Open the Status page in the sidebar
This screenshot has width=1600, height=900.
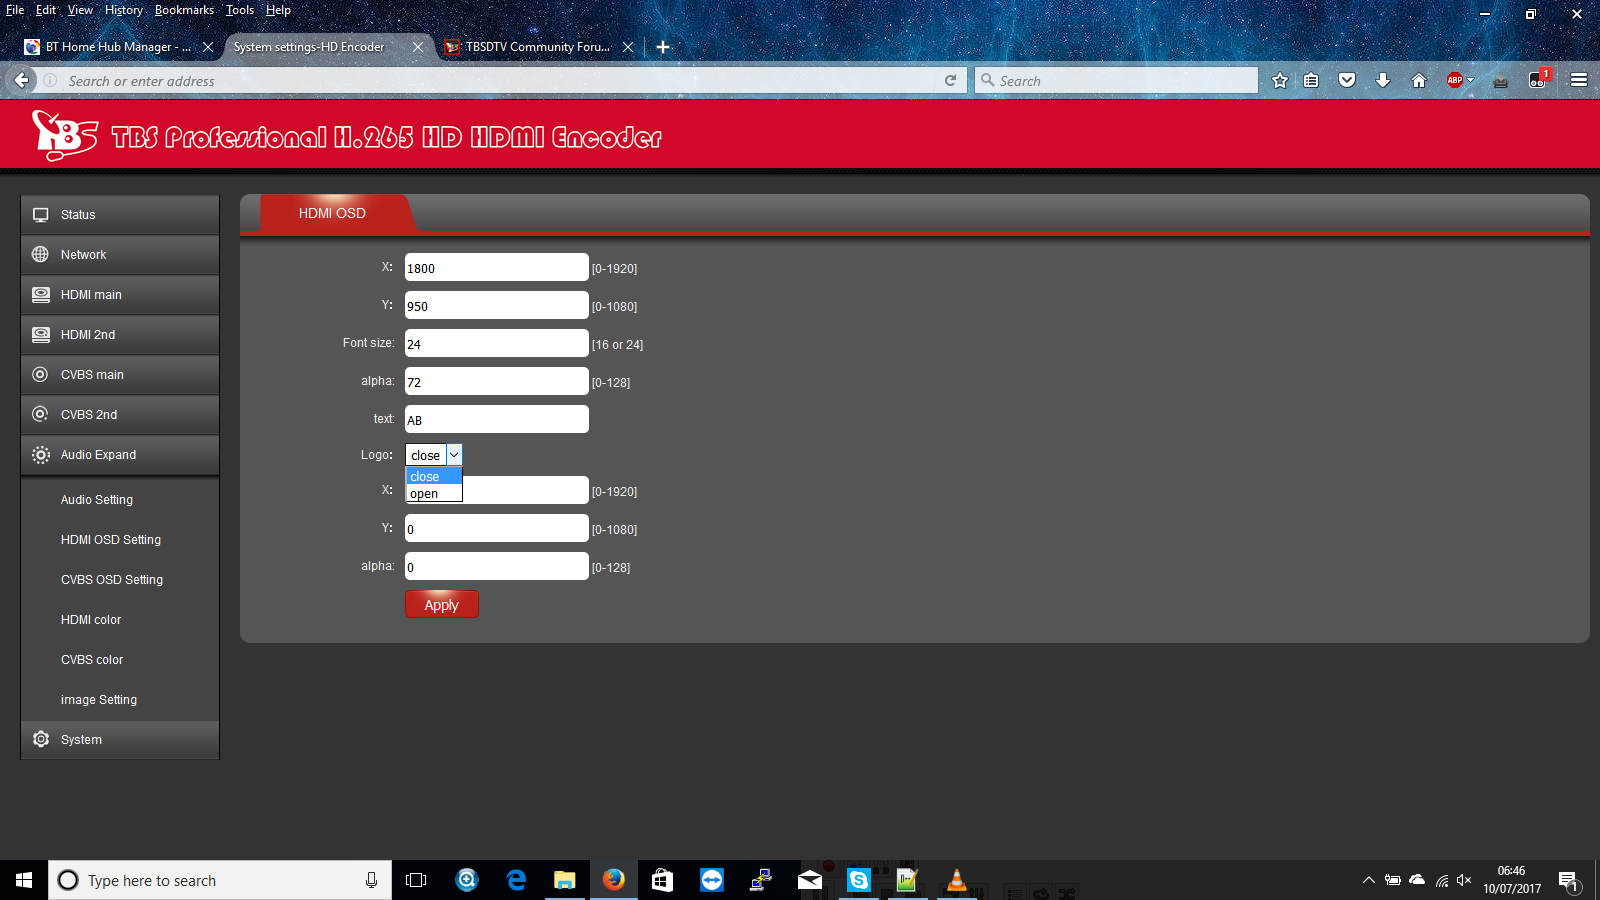(120, 215)
